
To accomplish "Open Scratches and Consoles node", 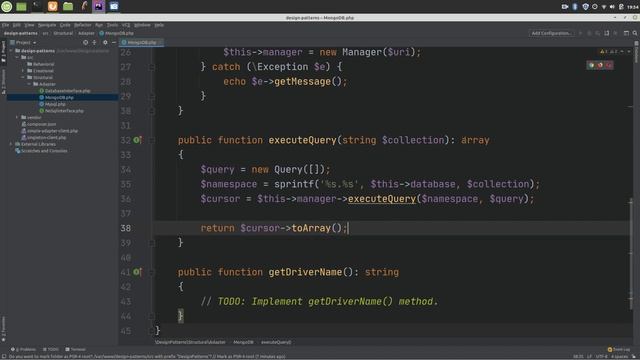I will pyautogui.click(x=44, y=151).
